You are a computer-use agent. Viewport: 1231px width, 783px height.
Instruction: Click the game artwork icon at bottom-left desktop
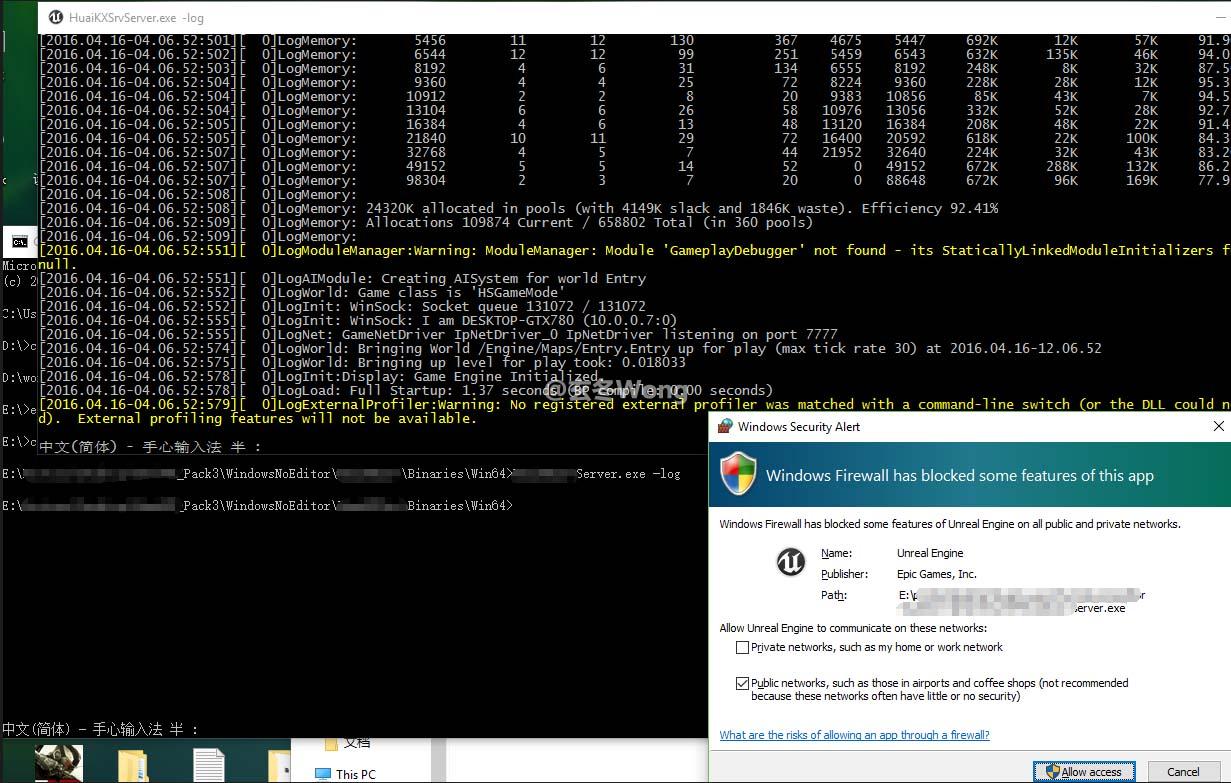58,763
